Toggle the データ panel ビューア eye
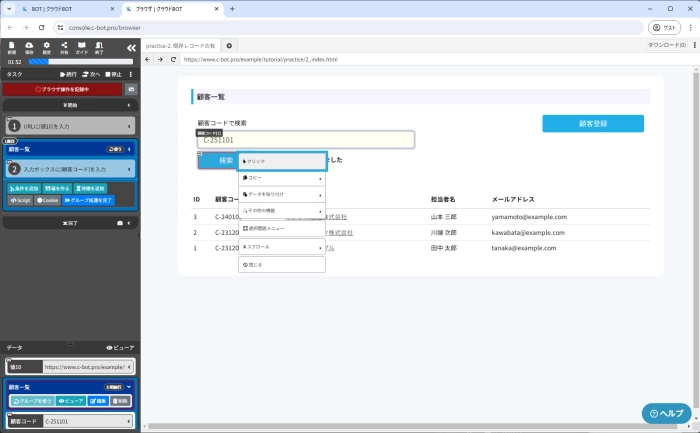 pyautogui.click(x=120, y=347)
